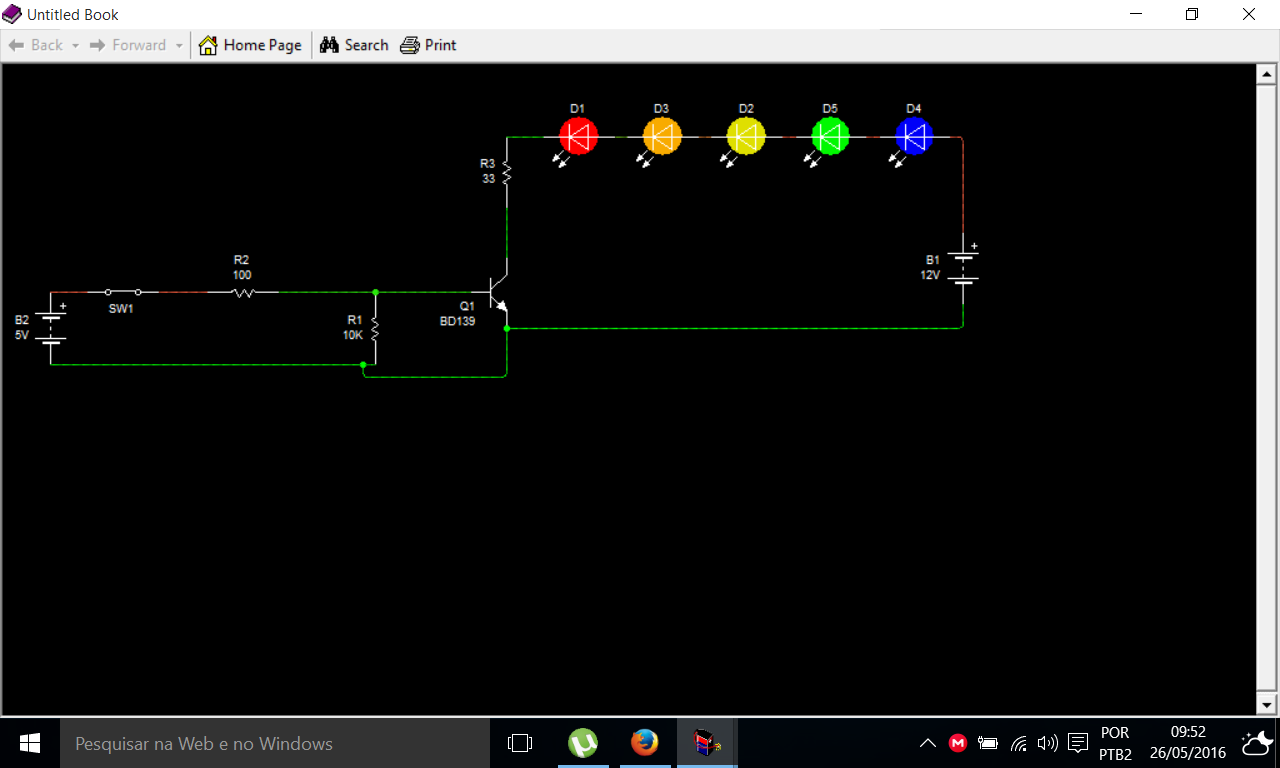Click resistor R1 symbol
1280x768 pixels.
click(375, 328)
